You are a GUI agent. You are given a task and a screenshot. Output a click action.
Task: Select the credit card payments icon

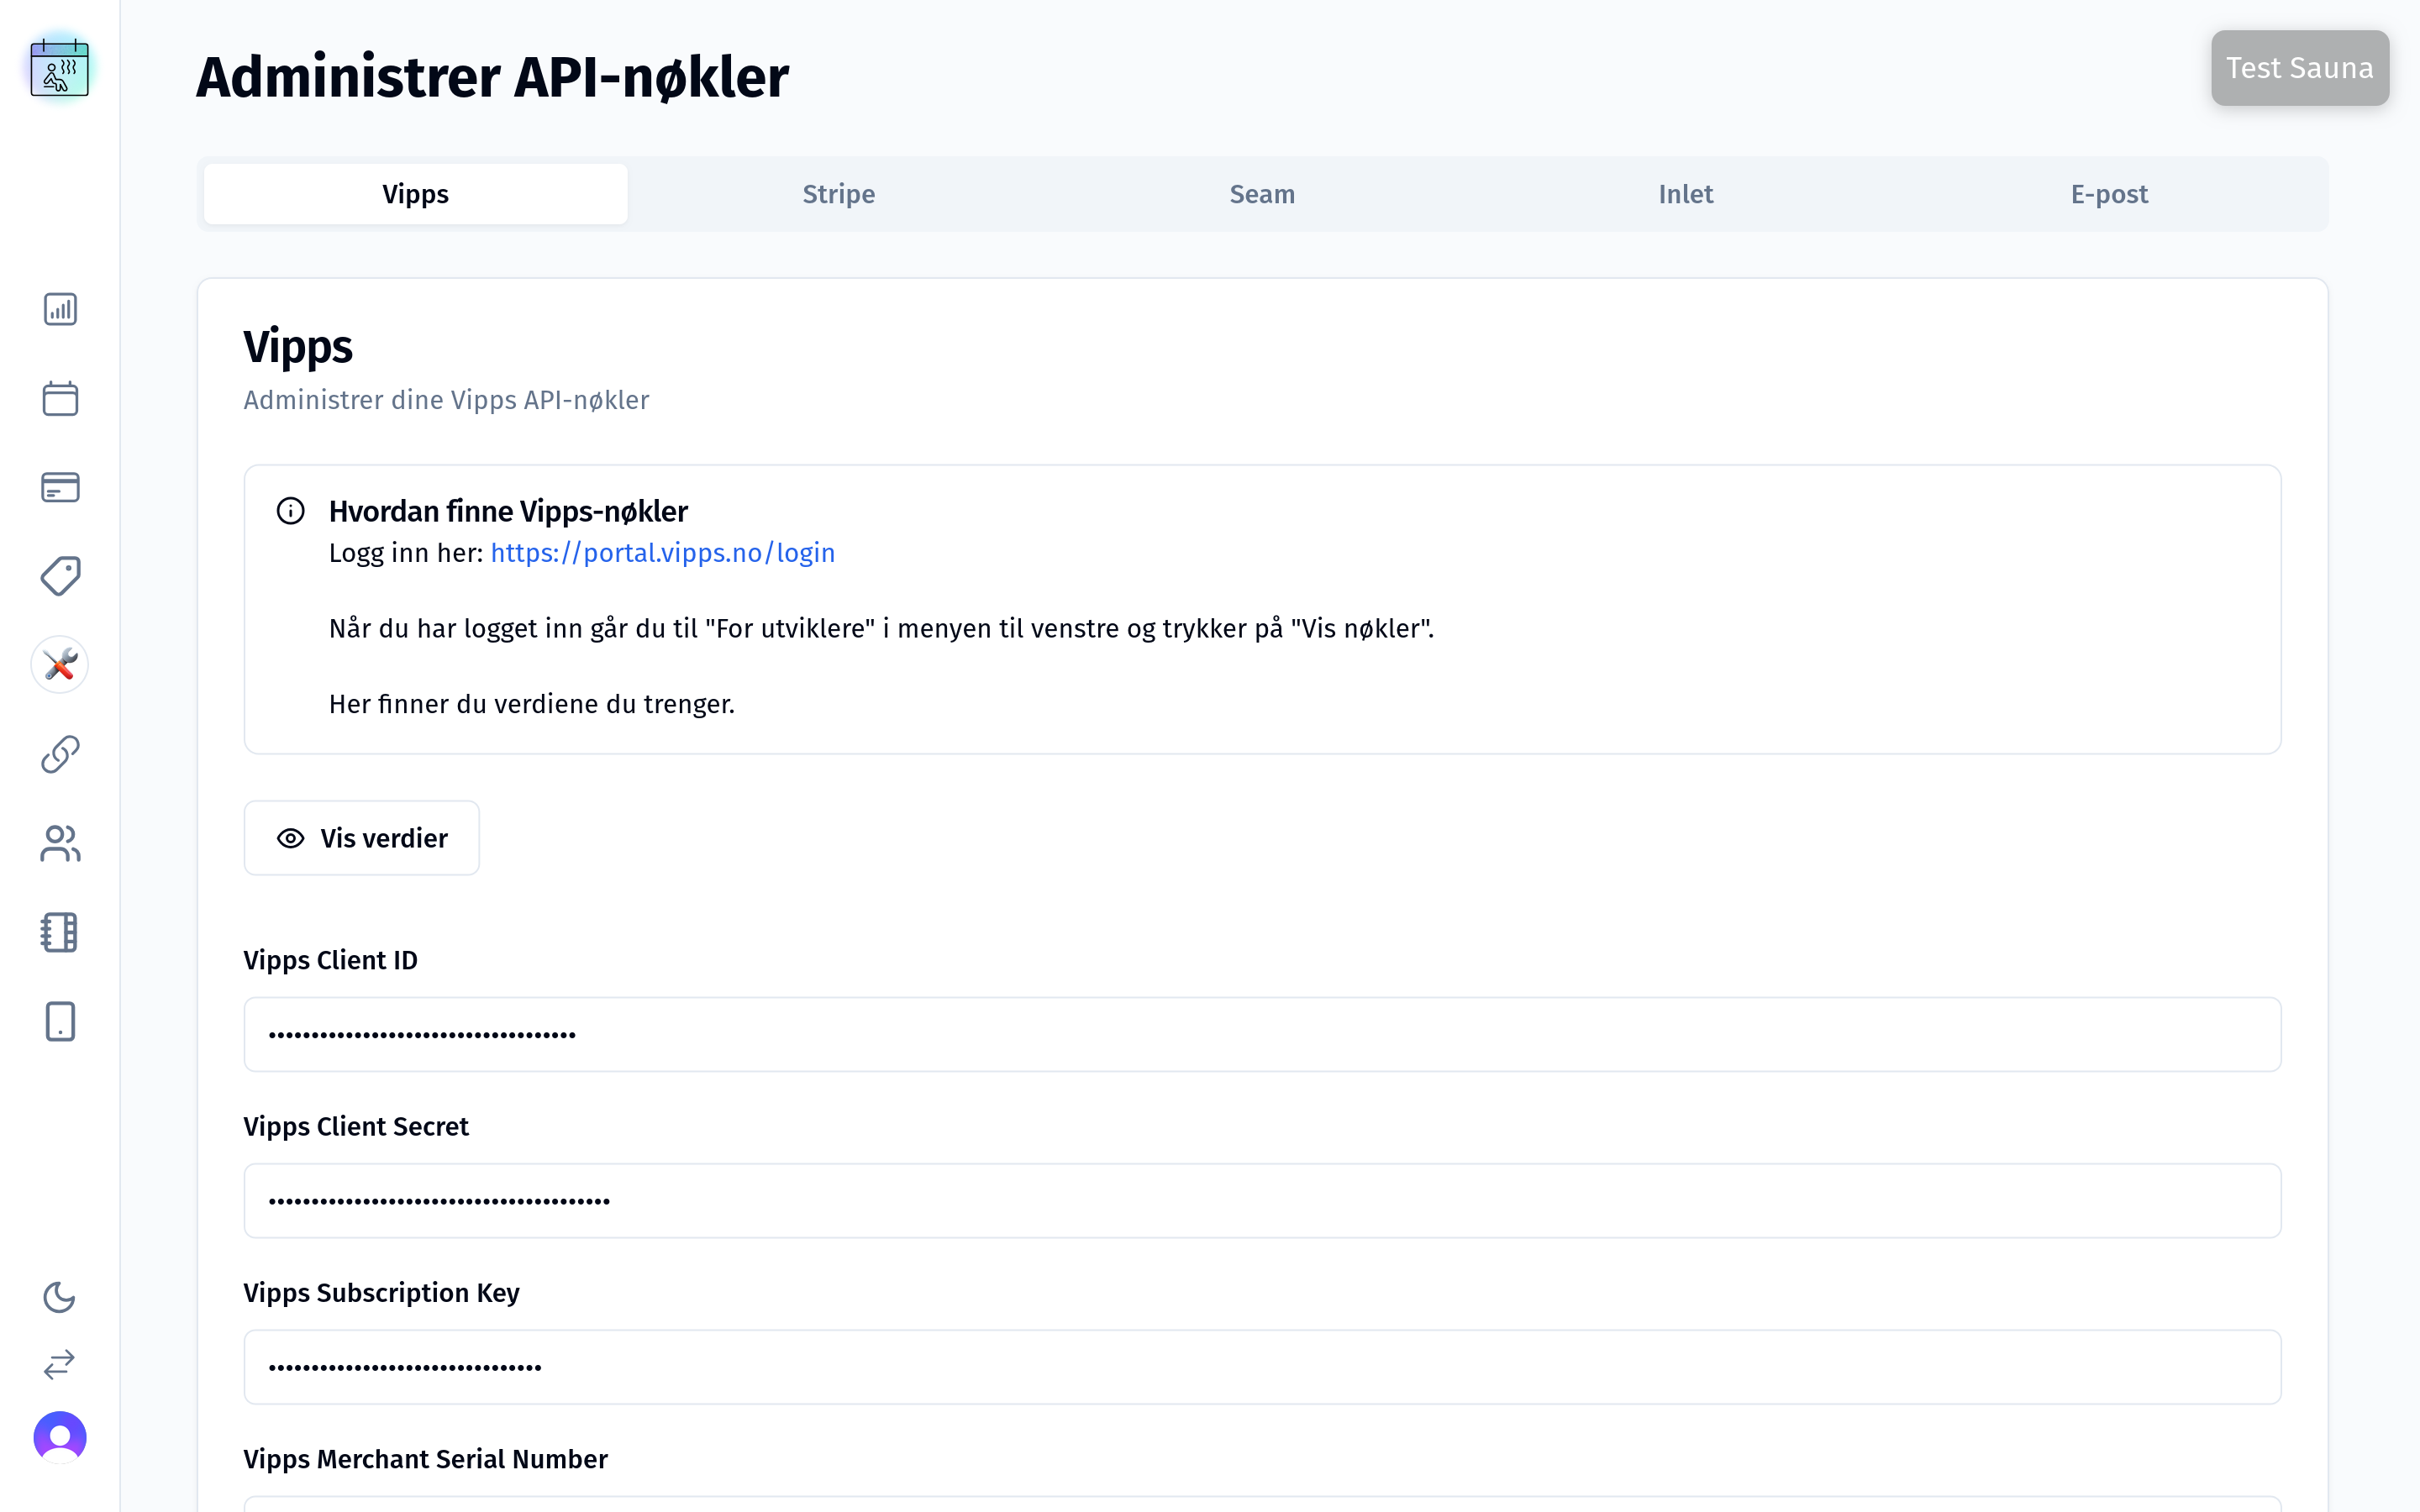pos(60,487)
